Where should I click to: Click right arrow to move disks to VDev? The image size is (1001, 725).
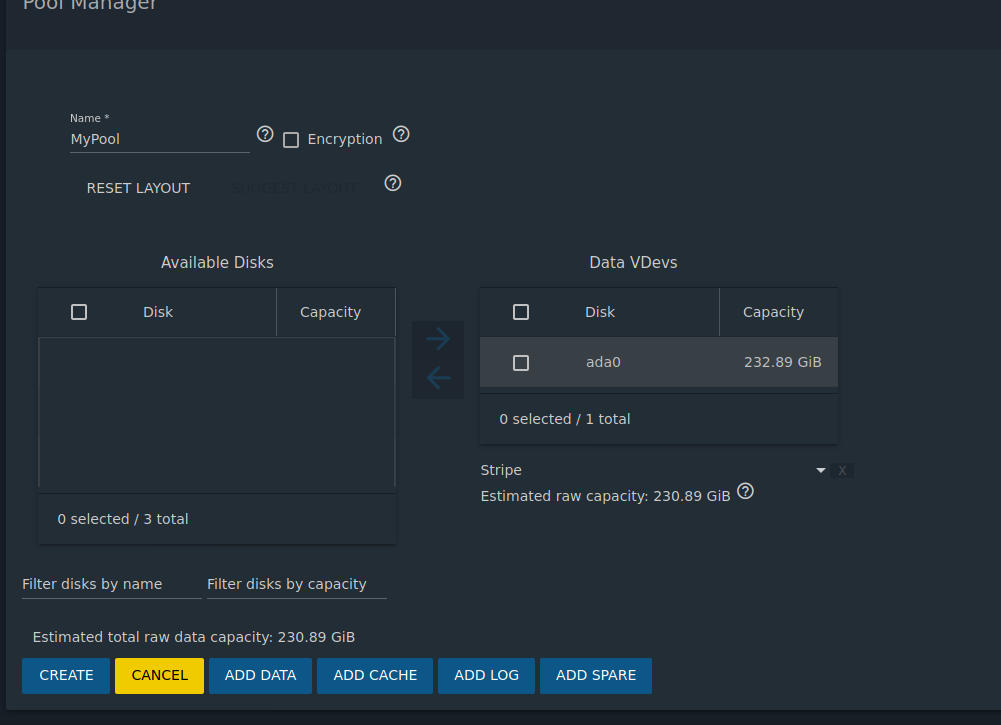click(438, 339)
